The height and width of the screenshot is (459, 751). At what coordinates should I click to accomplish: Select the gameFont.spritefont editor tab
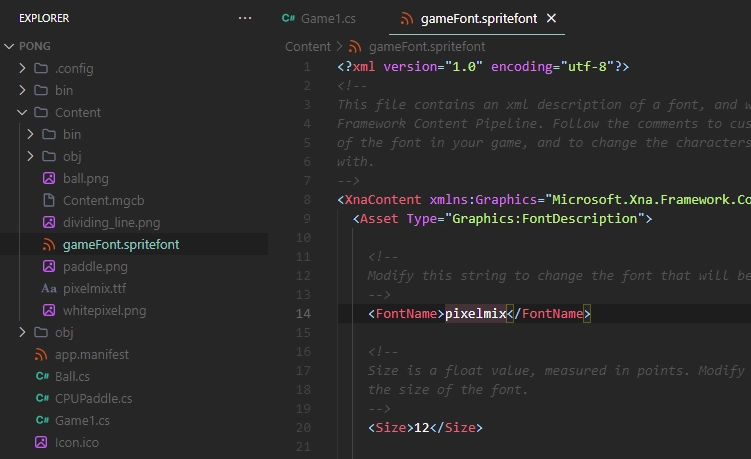click(x=477, y=18)
